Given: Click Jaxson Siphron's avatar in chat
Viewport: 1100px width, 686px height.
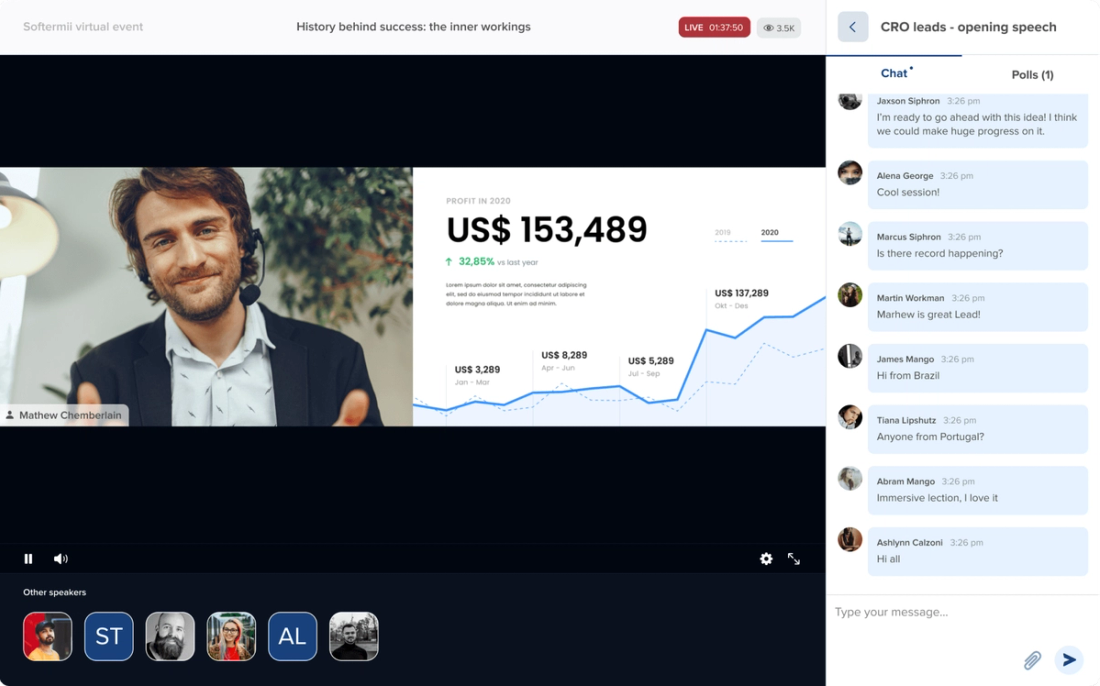Looking at the screenshot, I should click(x=850, y=101).
